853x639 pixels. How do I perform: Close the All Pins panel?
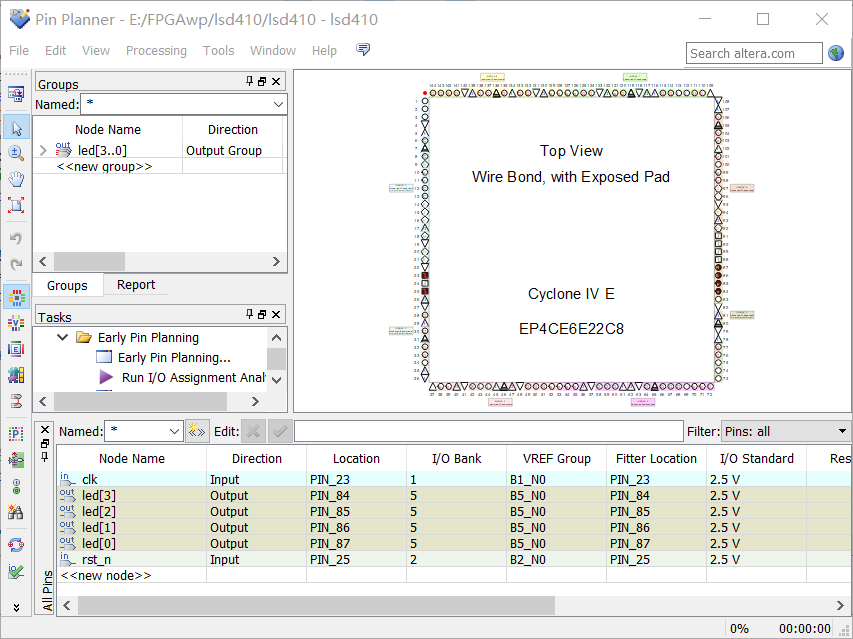click(x=45, y=430)
